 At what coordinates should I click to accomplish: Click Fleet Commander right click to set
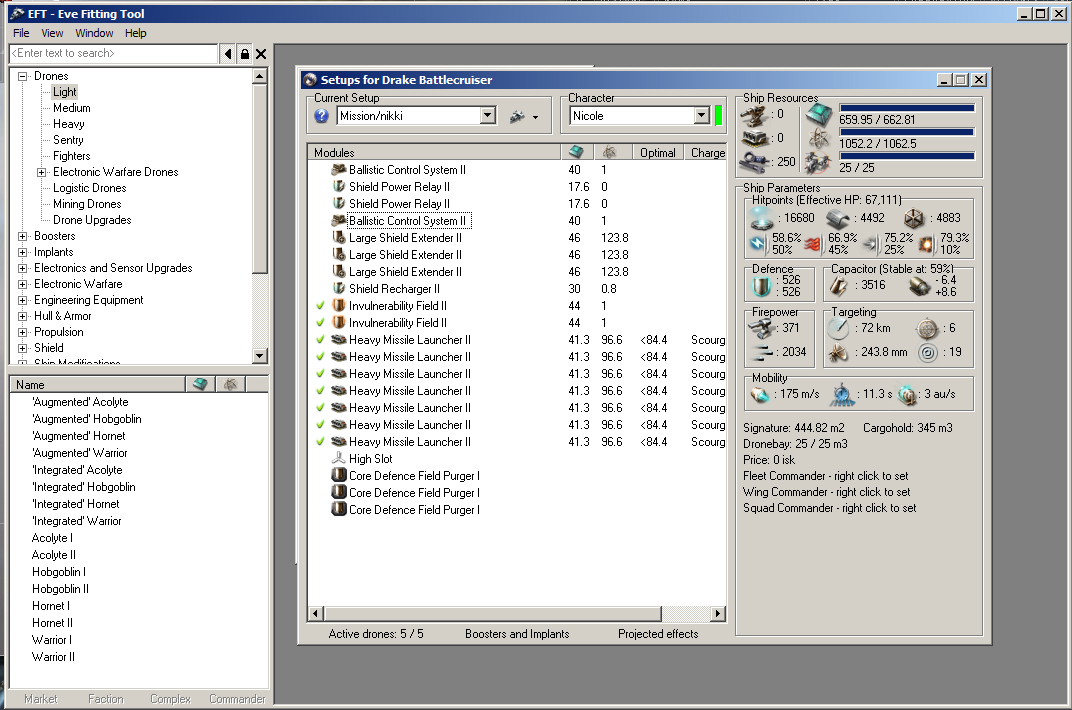[825, 476]
